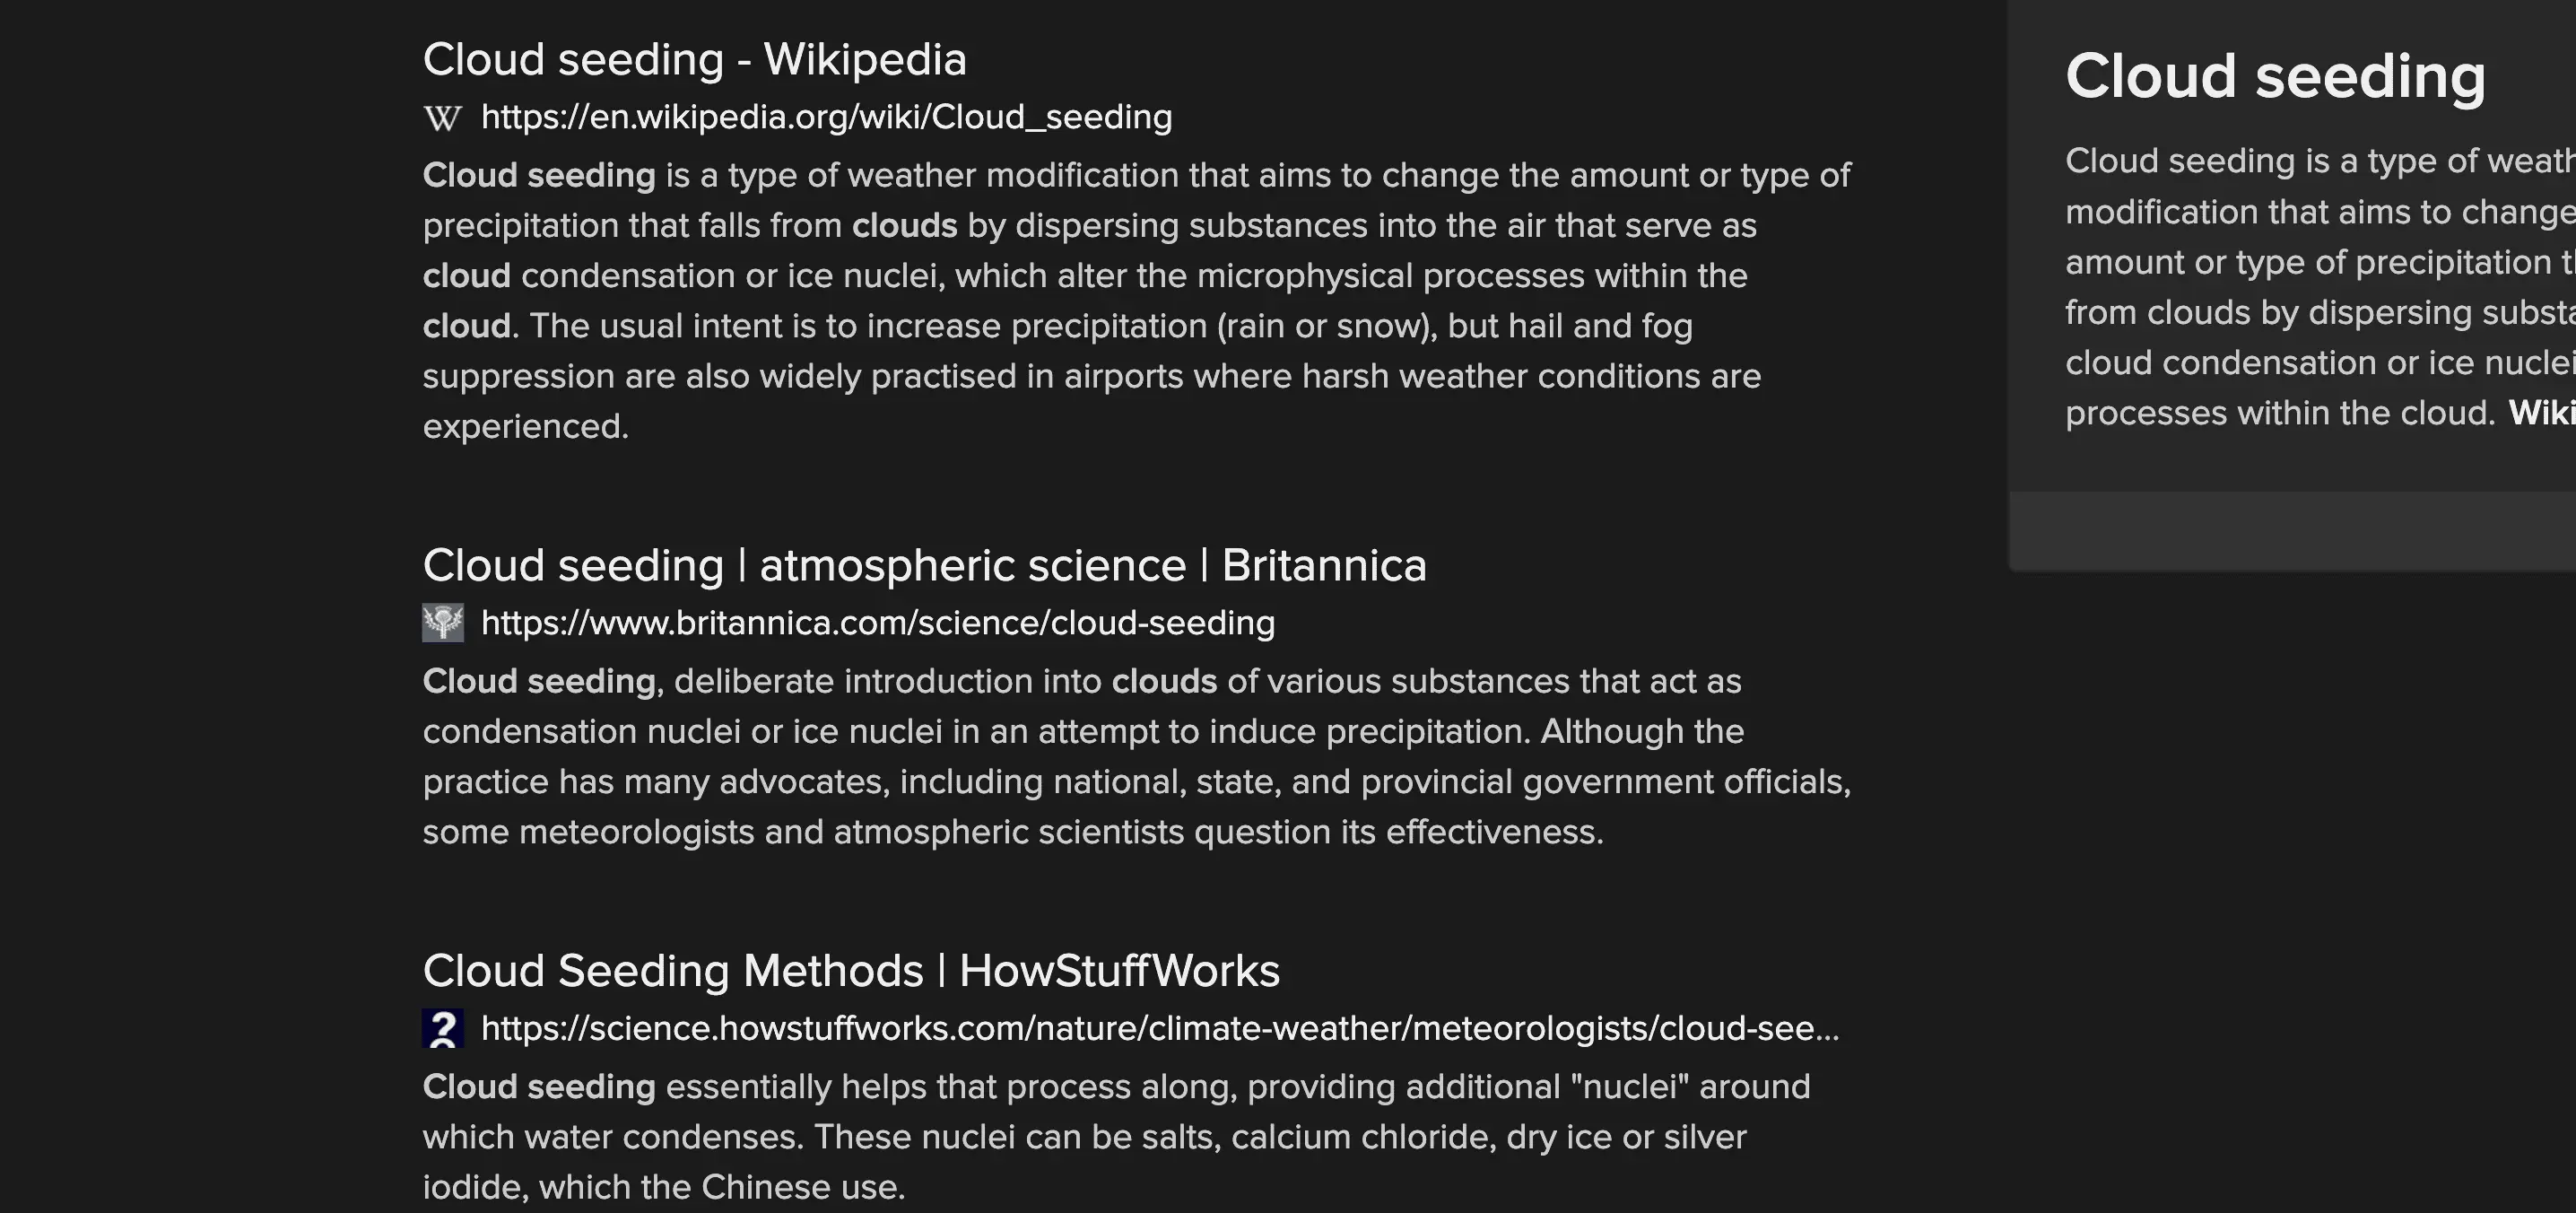
Task: Click the HowStuffWorks question mark favicon
Action: pyautogui.click(x=442, y=1029)
